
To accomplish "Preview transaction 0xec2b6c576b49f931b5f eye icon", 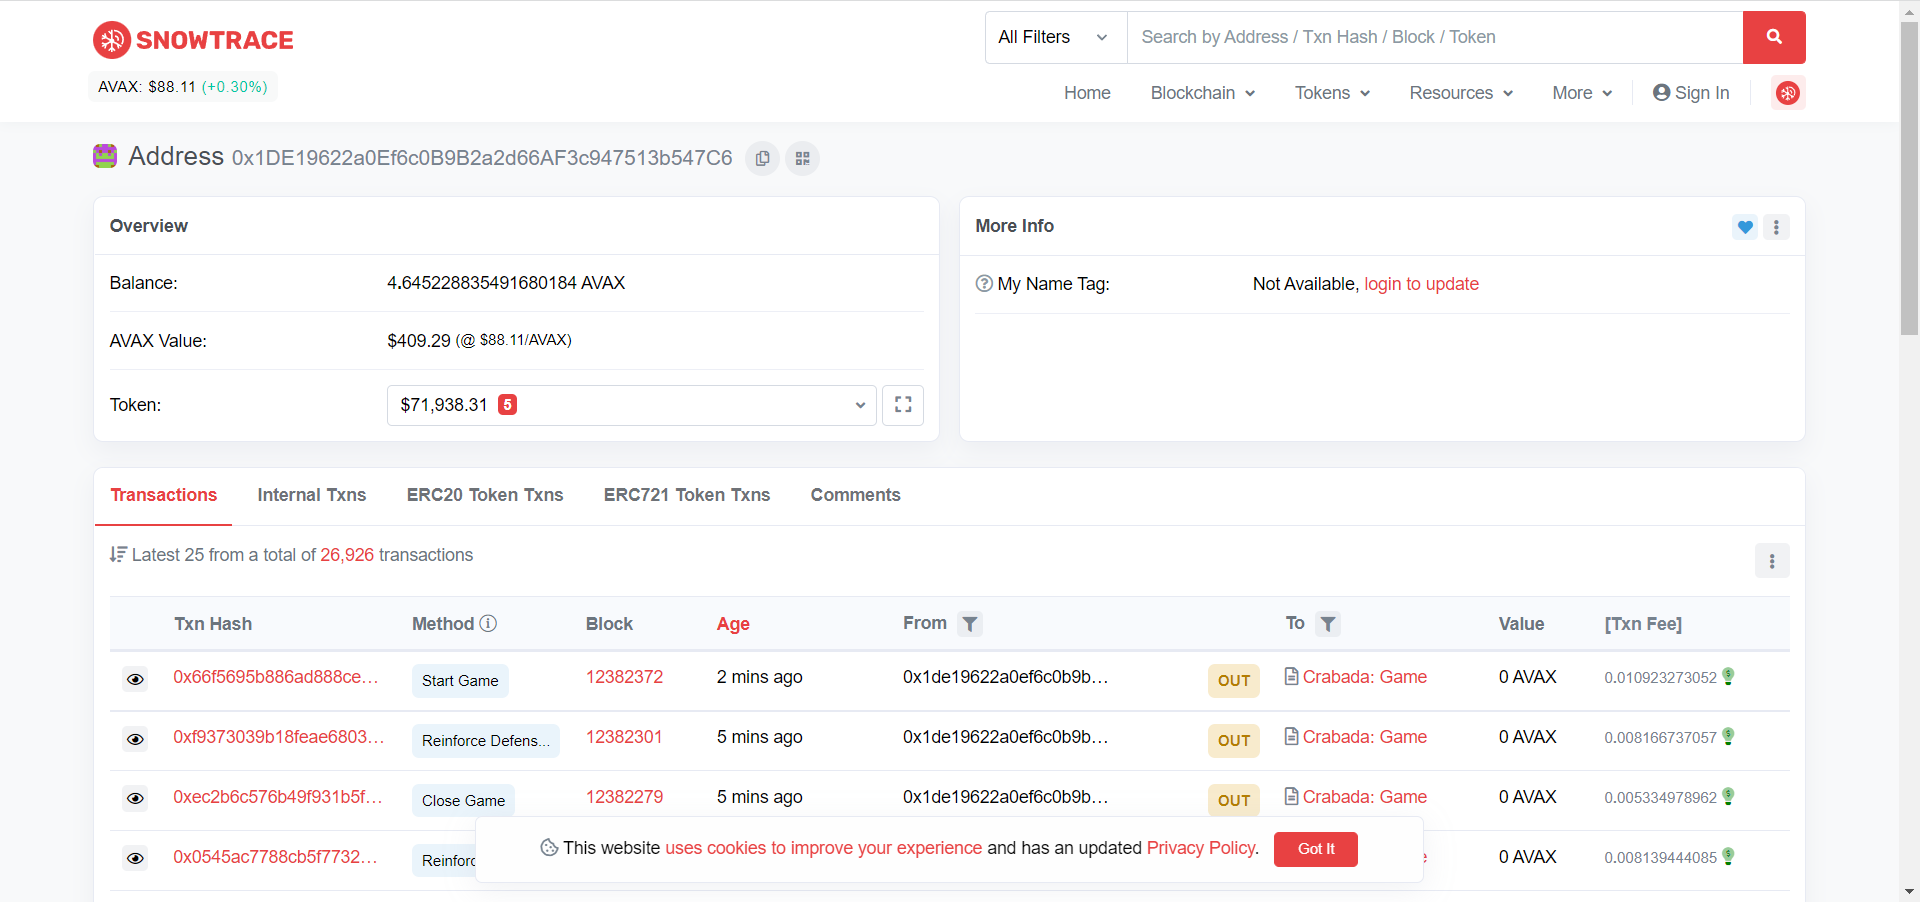I will [x=135, y=799].
